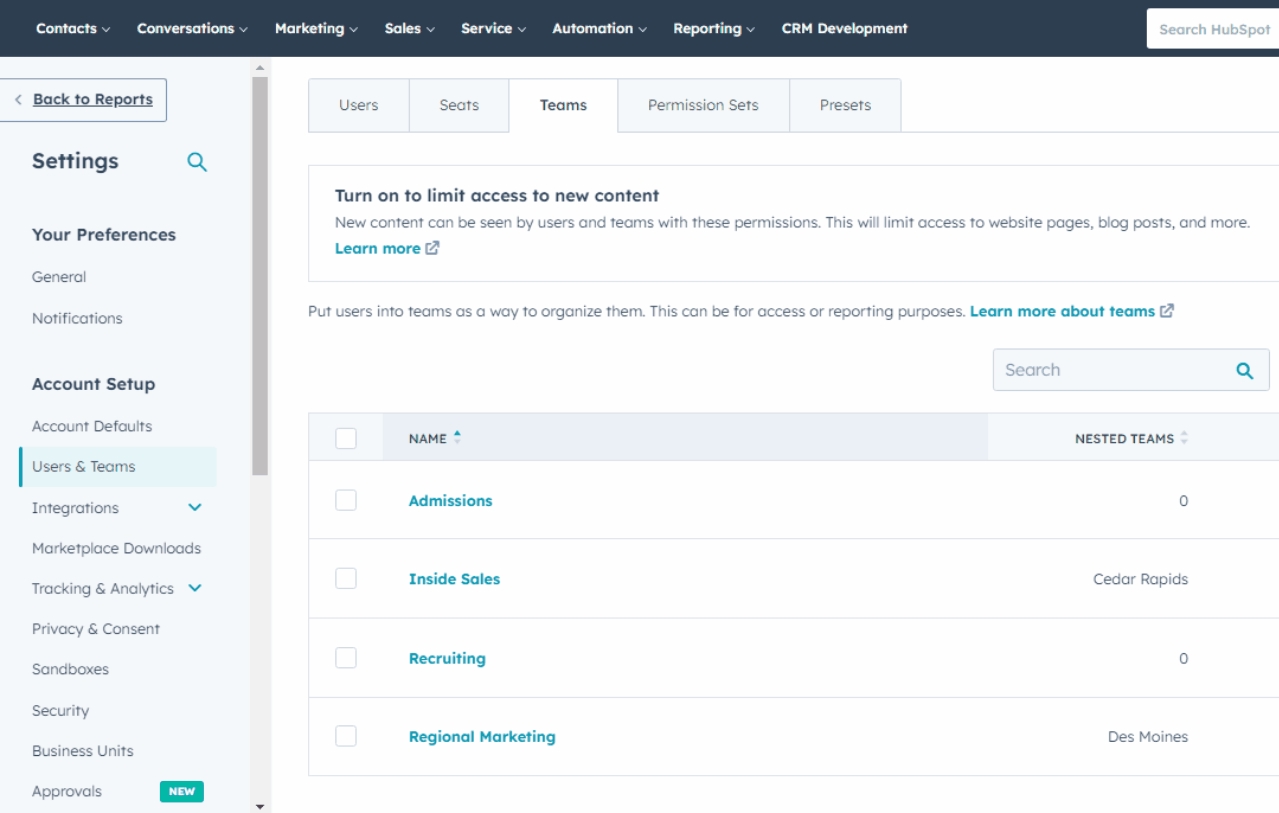Click the back chevron beside Back to Reports

tap(18, 100)
